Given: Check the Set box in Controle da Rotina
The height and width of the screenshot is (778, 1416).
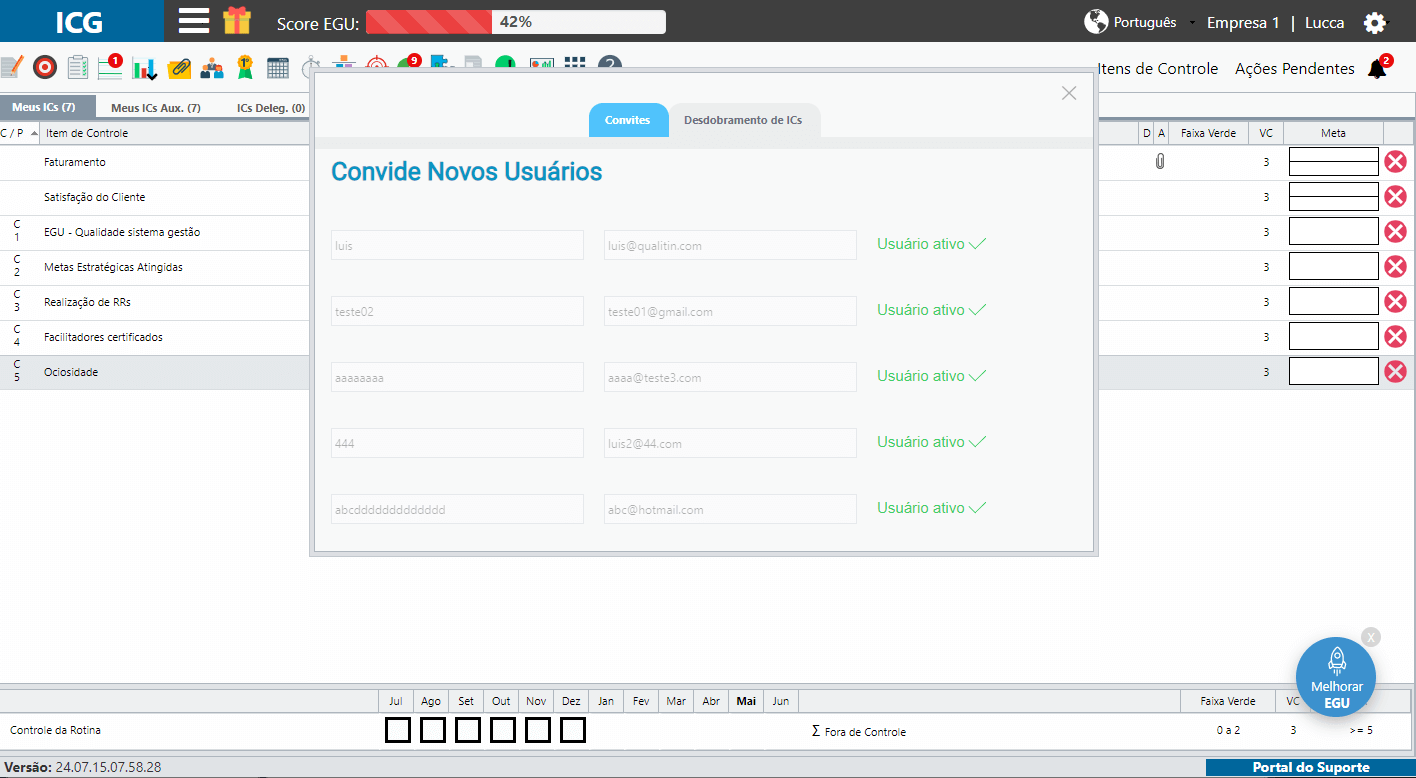Looking at the screenshot, I should [467, 730].
